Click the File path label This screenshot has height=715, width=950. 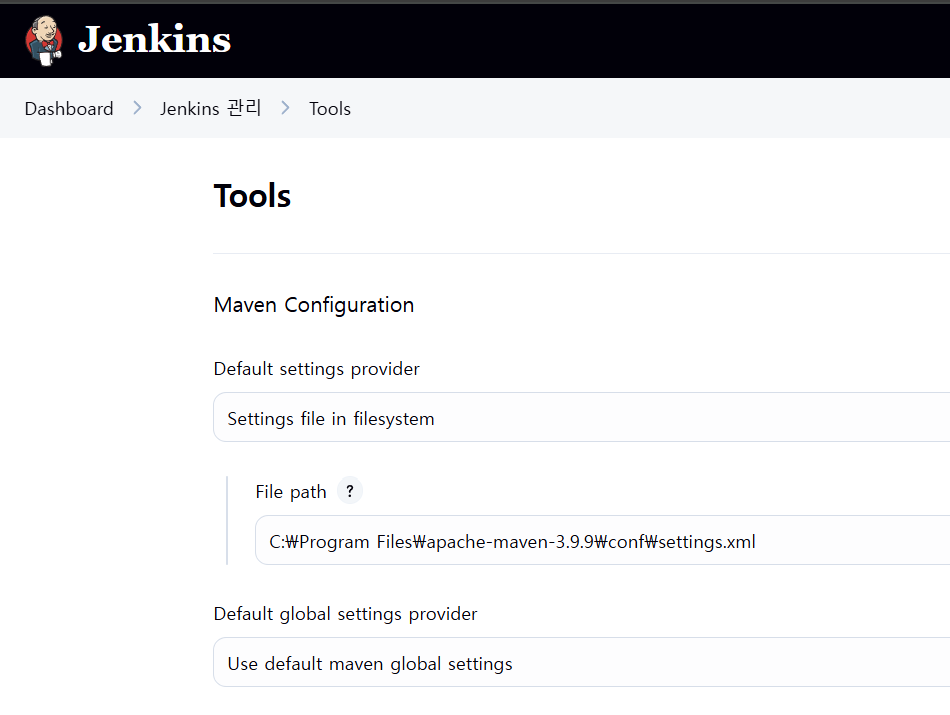(x=291, y=492)
